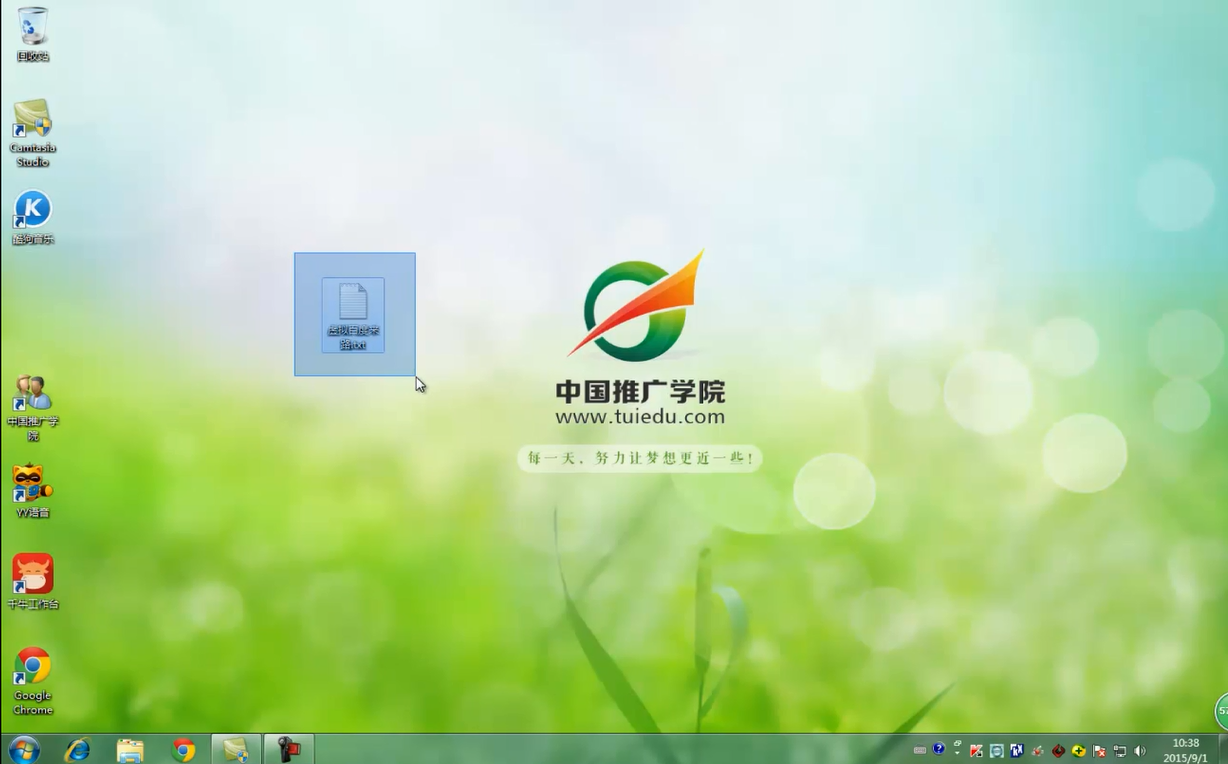The width and height of the screenshot is (1228, 764).
Task: Open the Windows Start menu
Action: (x=23, y=749)
